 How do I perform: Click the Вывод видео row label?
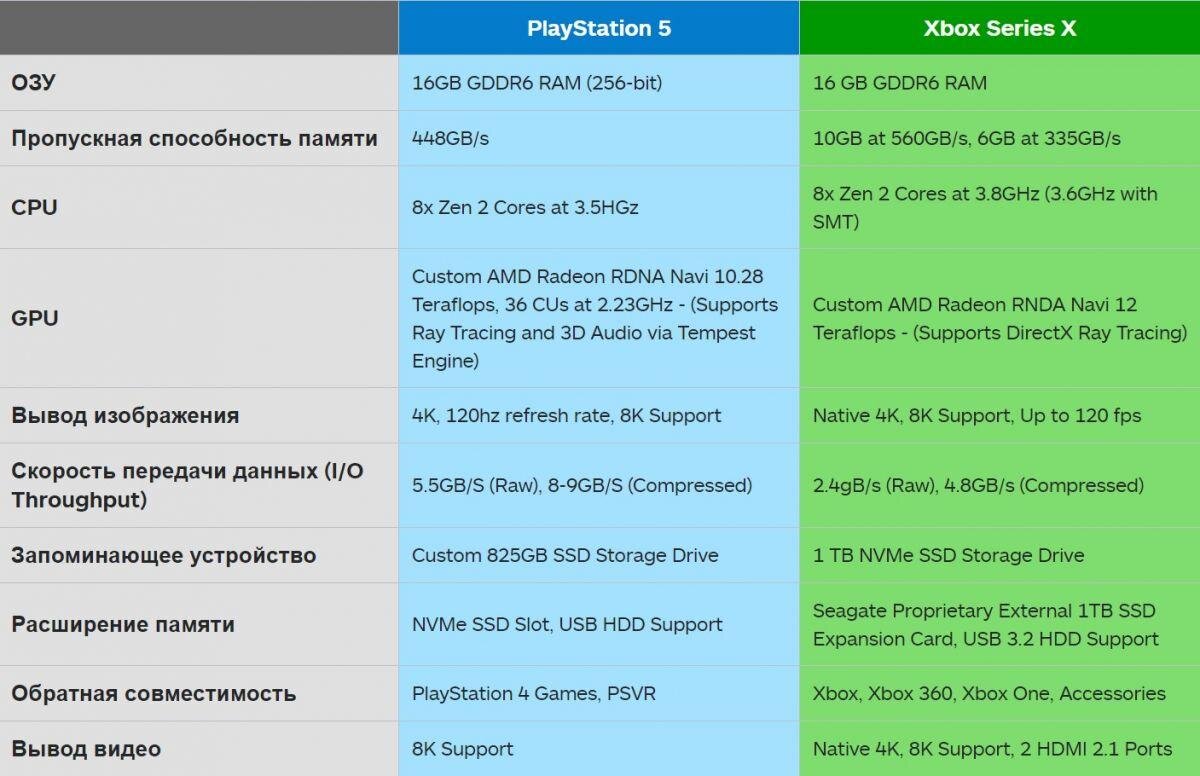pos(86,749)
